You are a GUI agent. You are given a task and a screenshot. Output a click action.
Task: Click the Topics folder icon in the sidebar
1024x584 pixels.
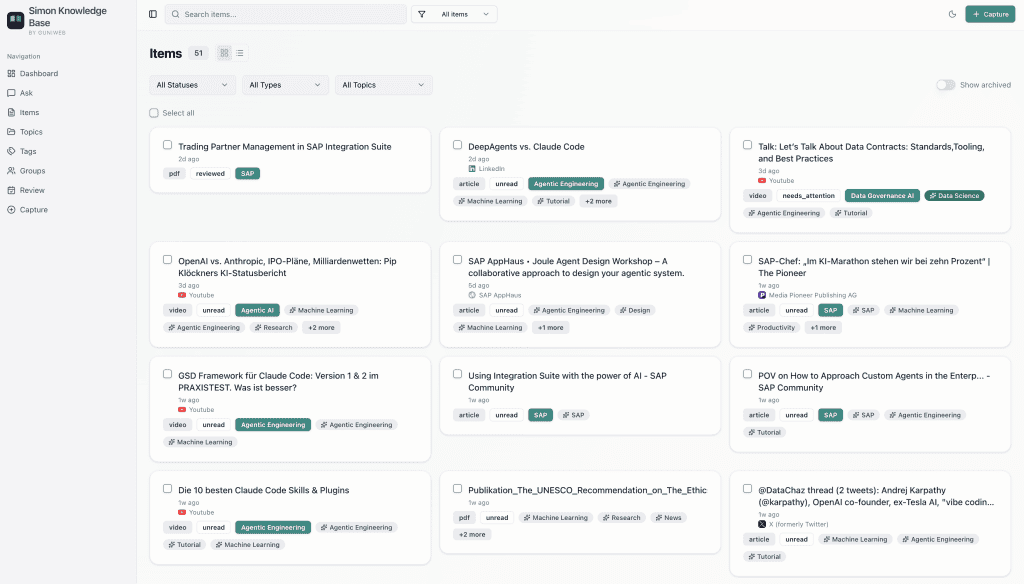pos(11,132)
